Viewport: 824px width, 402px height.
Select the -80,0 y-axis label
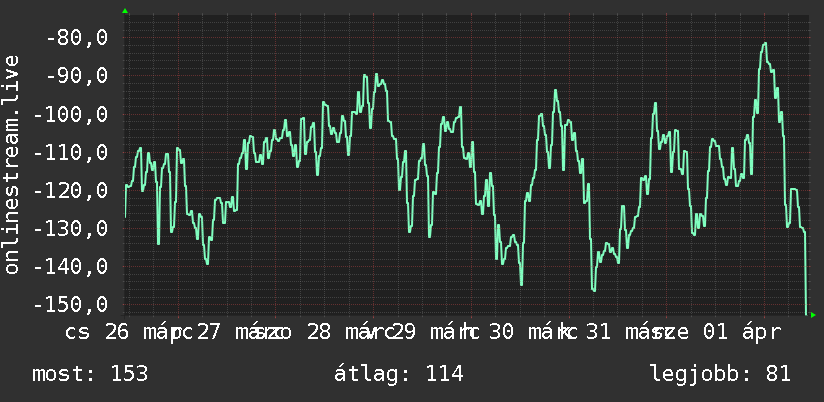point(77,38)
